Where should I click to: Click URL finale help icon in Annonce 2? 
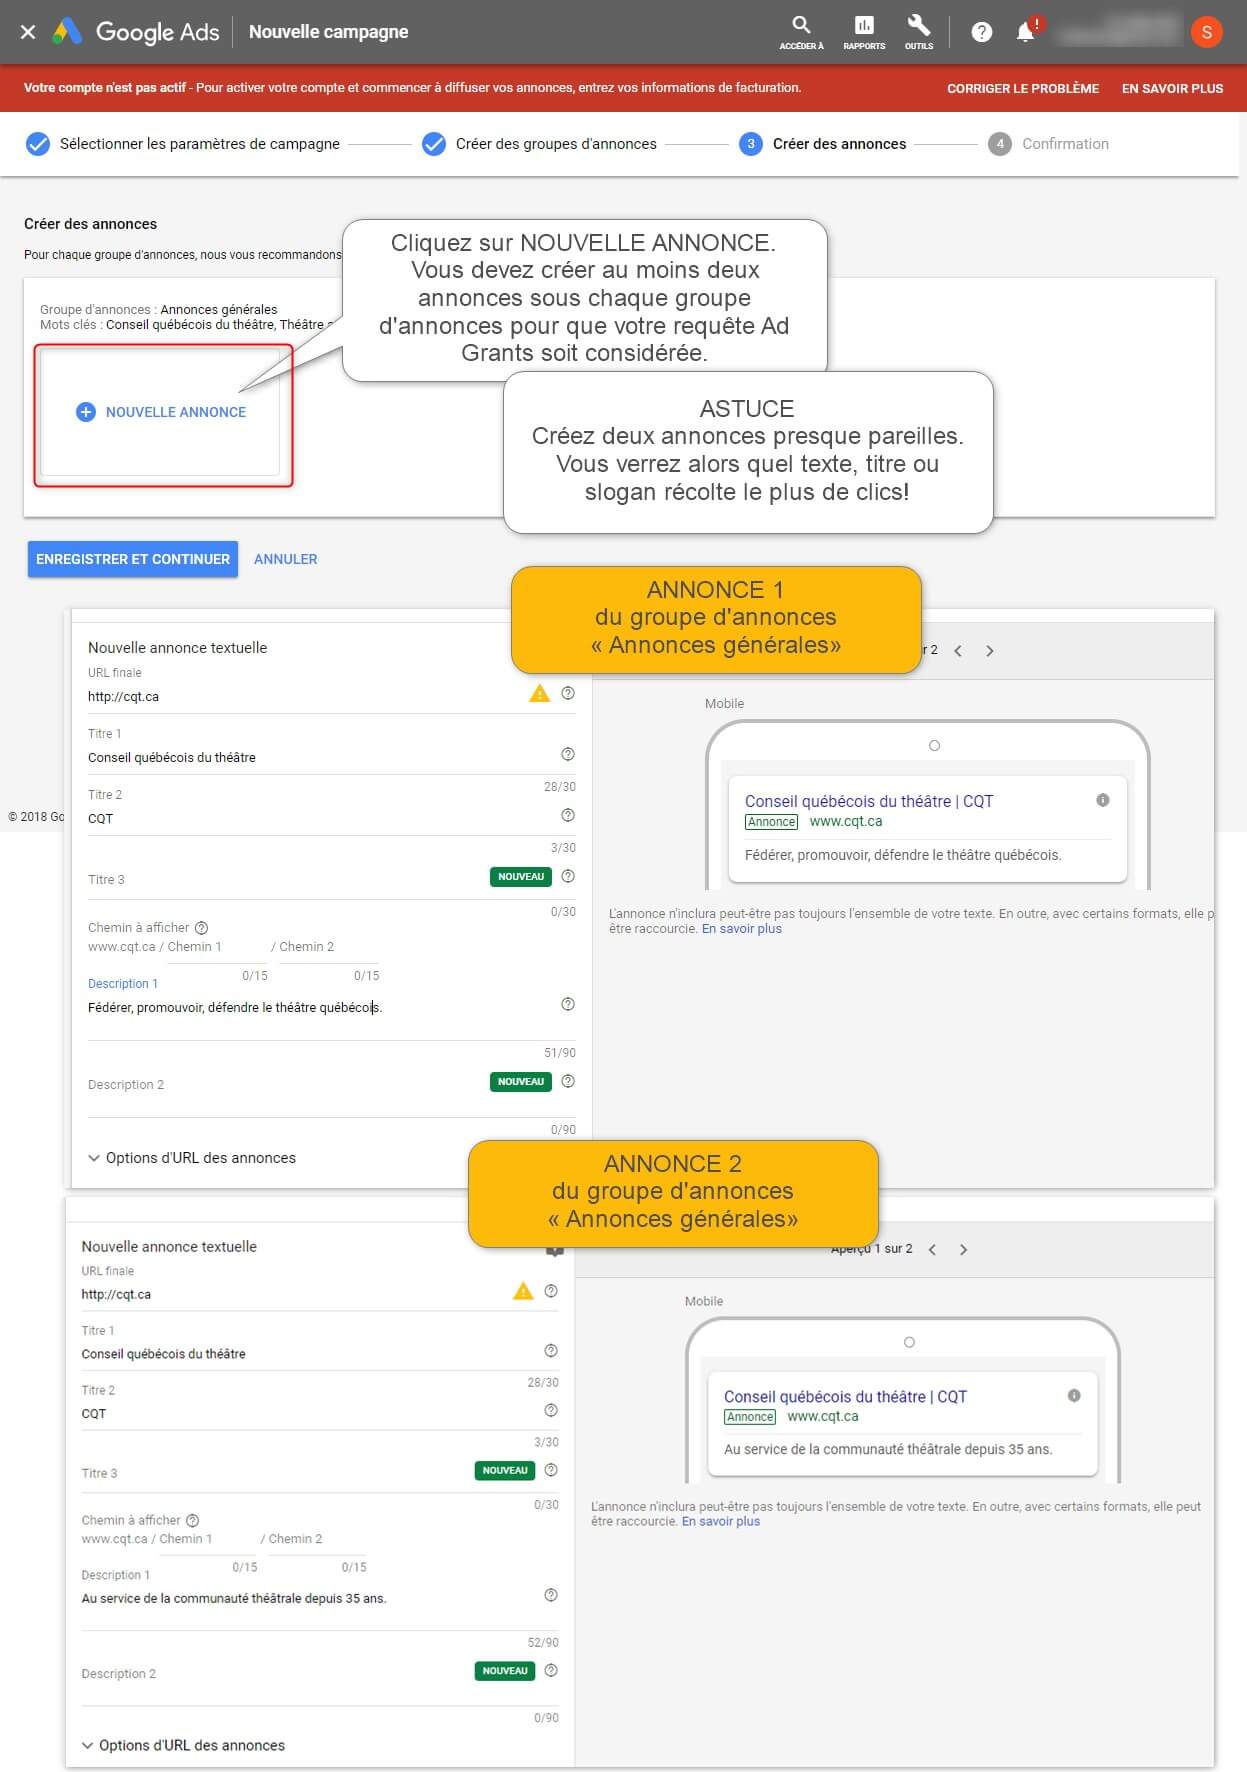click(x=551, y=1291)
